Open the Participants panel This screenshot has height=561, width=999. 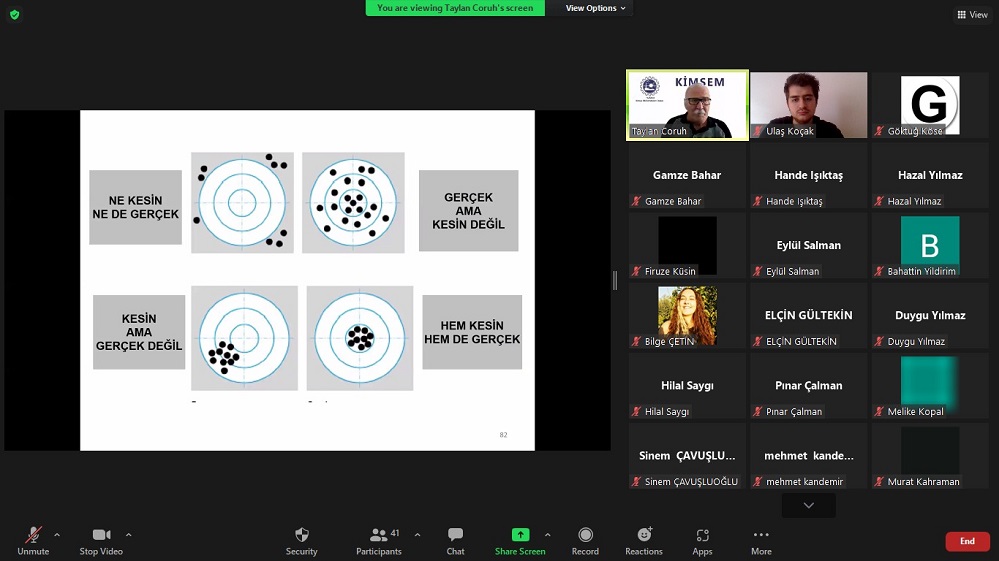click(x=379, y=535)
